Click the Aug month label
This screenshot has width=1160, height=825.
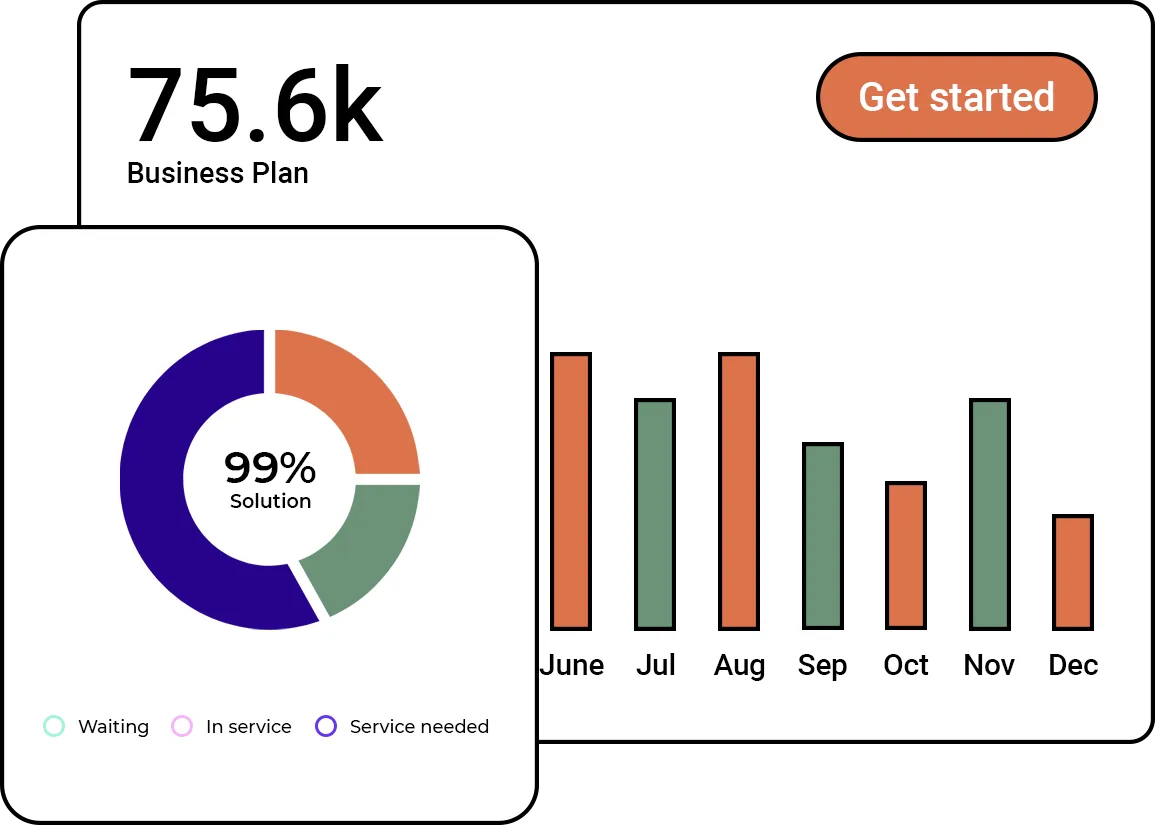[739, 665]
